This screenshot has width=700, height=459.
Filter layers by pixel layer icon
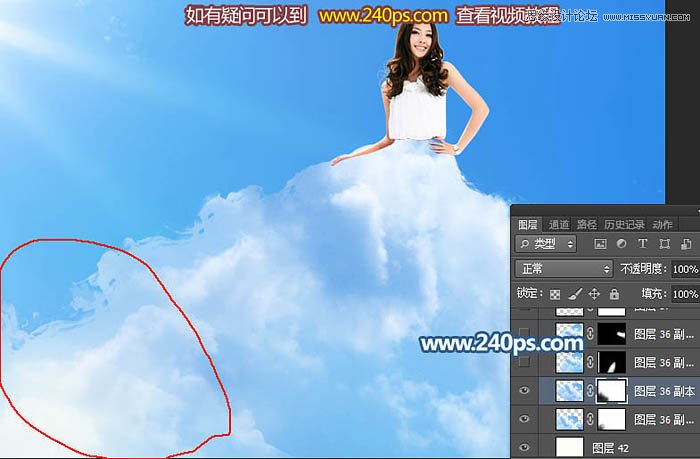click(600, 244)
